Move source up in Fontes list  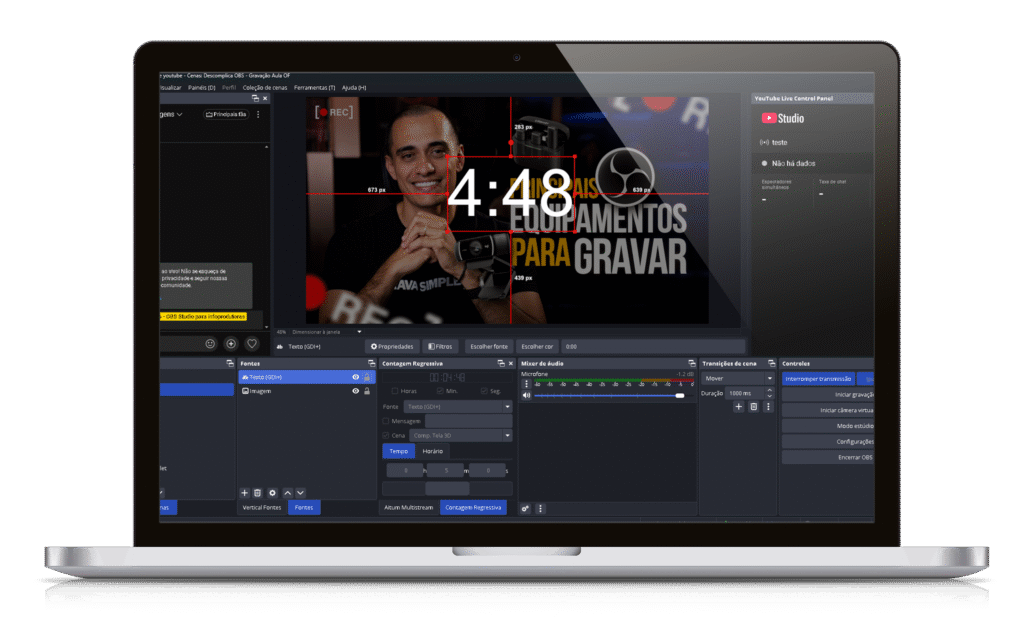pos(288,493)
